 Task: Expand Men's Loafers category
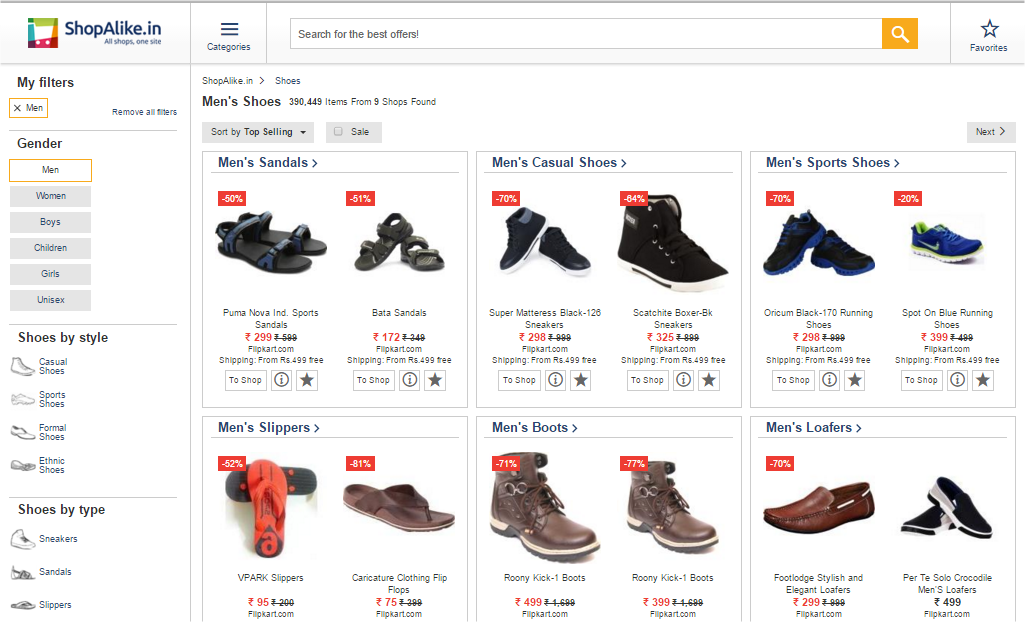[813, 428]
